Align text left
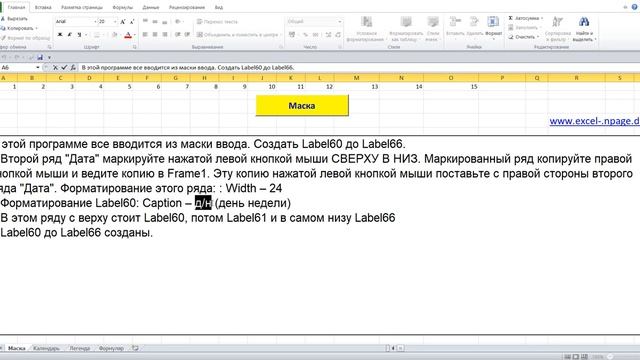The height and width of the screenshot is (360, 640). click(145, 35)
